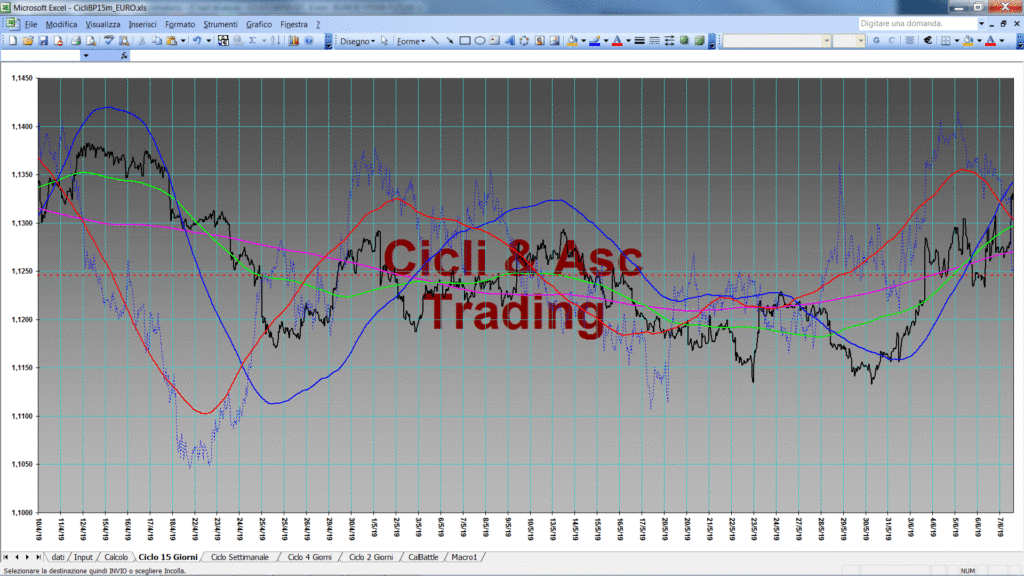Toggle Italic (C) formatting
This screenshot has height=576, width=1024.
coord(891,41)
